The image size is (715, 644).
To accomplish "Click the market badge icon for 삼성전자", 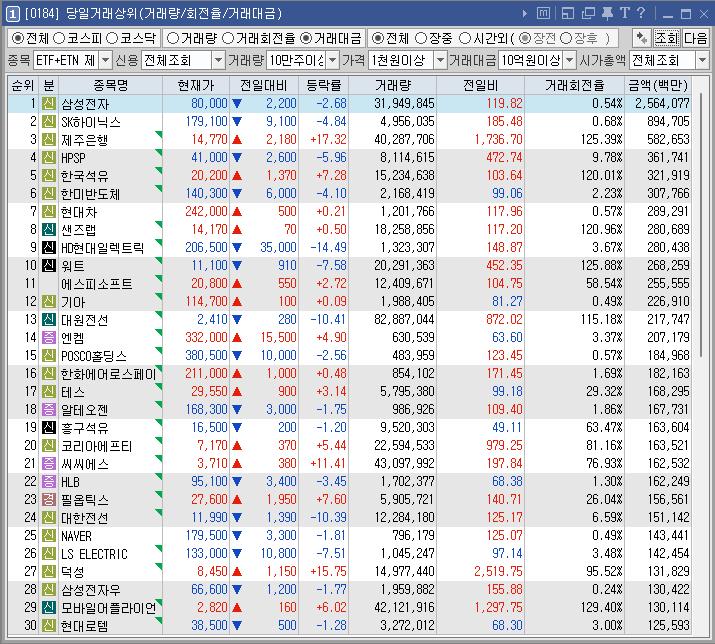I will click(48, 104).
